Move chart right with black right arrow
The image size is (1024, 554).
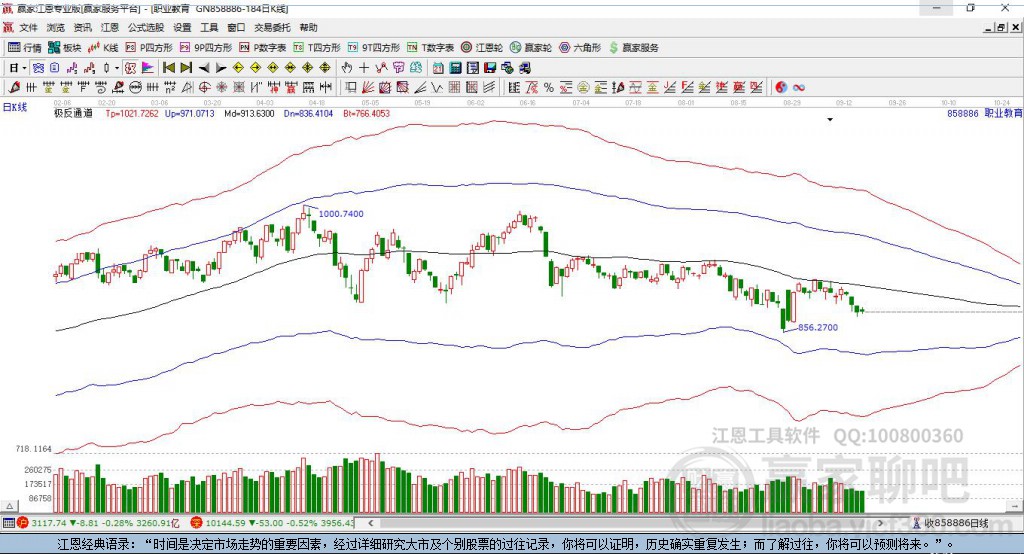pyautogui.click(x=221, y=68)
